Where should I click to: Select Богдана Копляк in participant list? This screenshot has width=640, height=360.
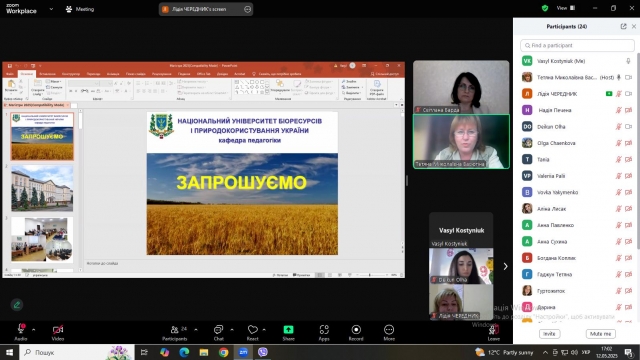(577, 258)
